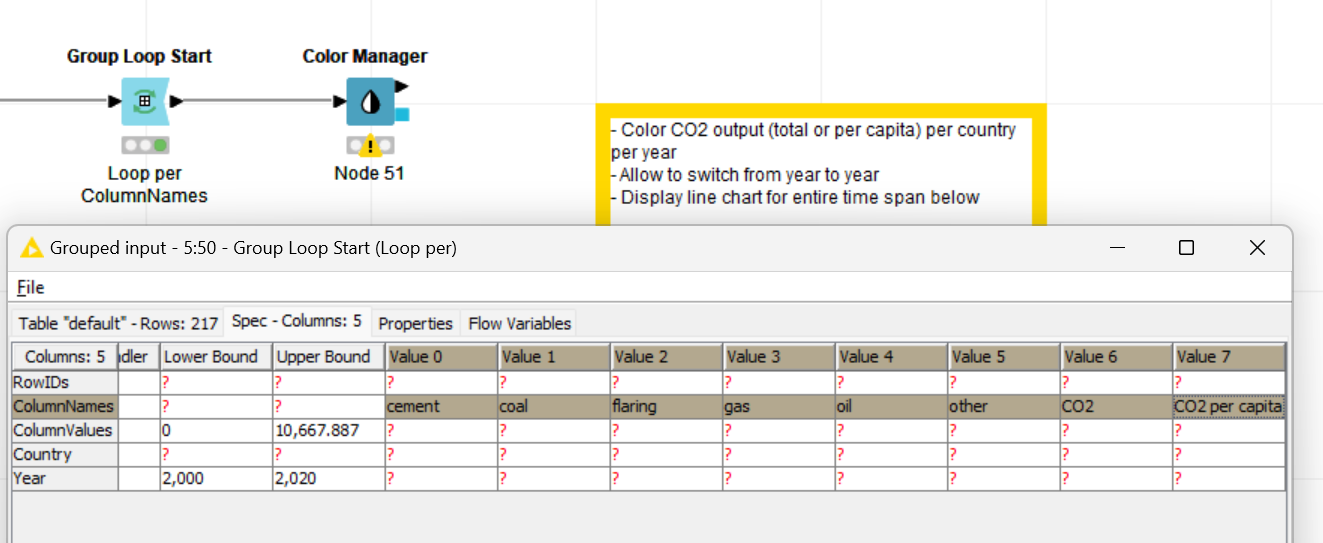The height and width of the screenshot is (543, 1323).
Task: Click the KNIME warning icon in dialog title
Action: pos(31,248)
